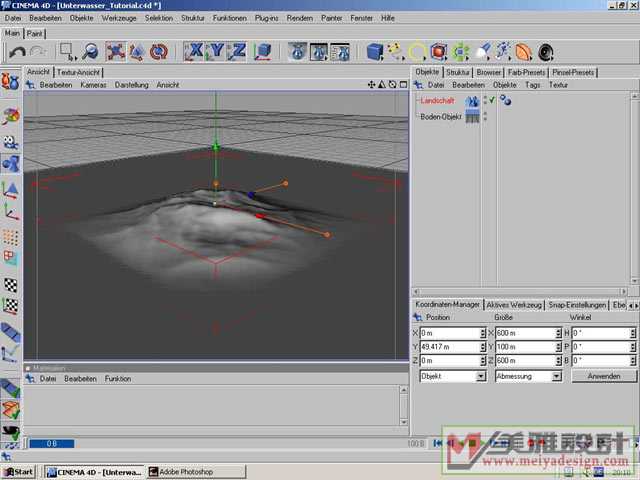Click the Landschaft landscape object icon
The width and height of the screenshot is (640, 480).
point(471,101)
